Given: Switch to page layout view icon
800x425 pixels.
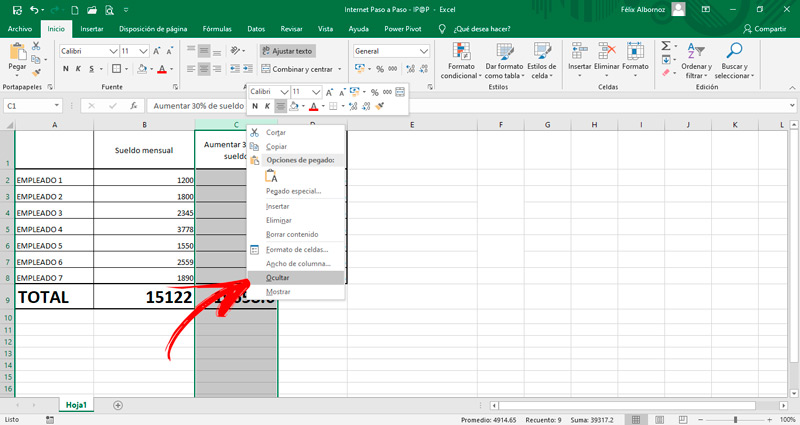Looking at the screenshot, I should click(x=660, y=419).
